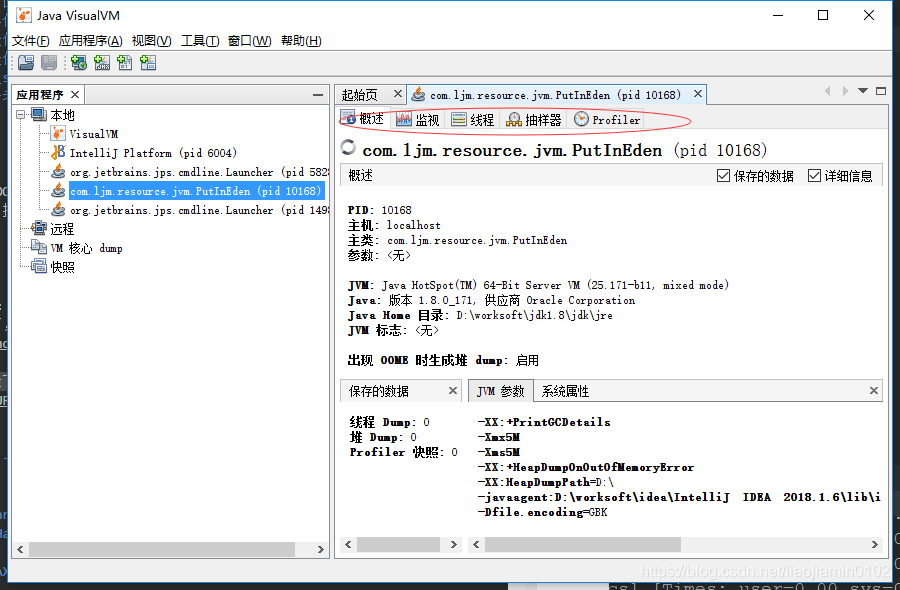Click the 本地 computer icon
This screenshot has width=900, height=590.
coord(39,115)
